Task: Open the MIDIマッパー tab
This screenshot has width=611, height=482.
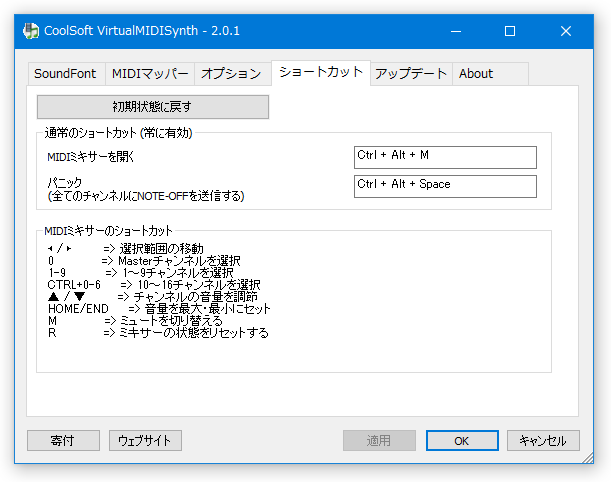Action: click(x=150, y=73)
